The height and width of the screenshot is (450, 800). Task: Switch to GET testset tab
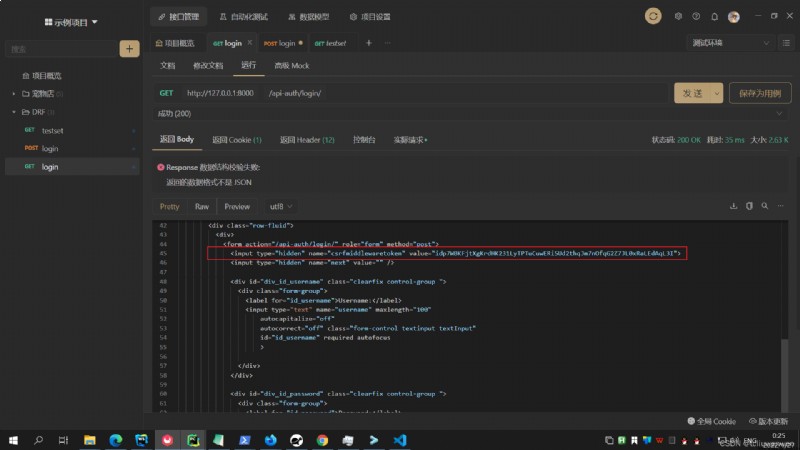pyautogui.click(x=331, y=43)
